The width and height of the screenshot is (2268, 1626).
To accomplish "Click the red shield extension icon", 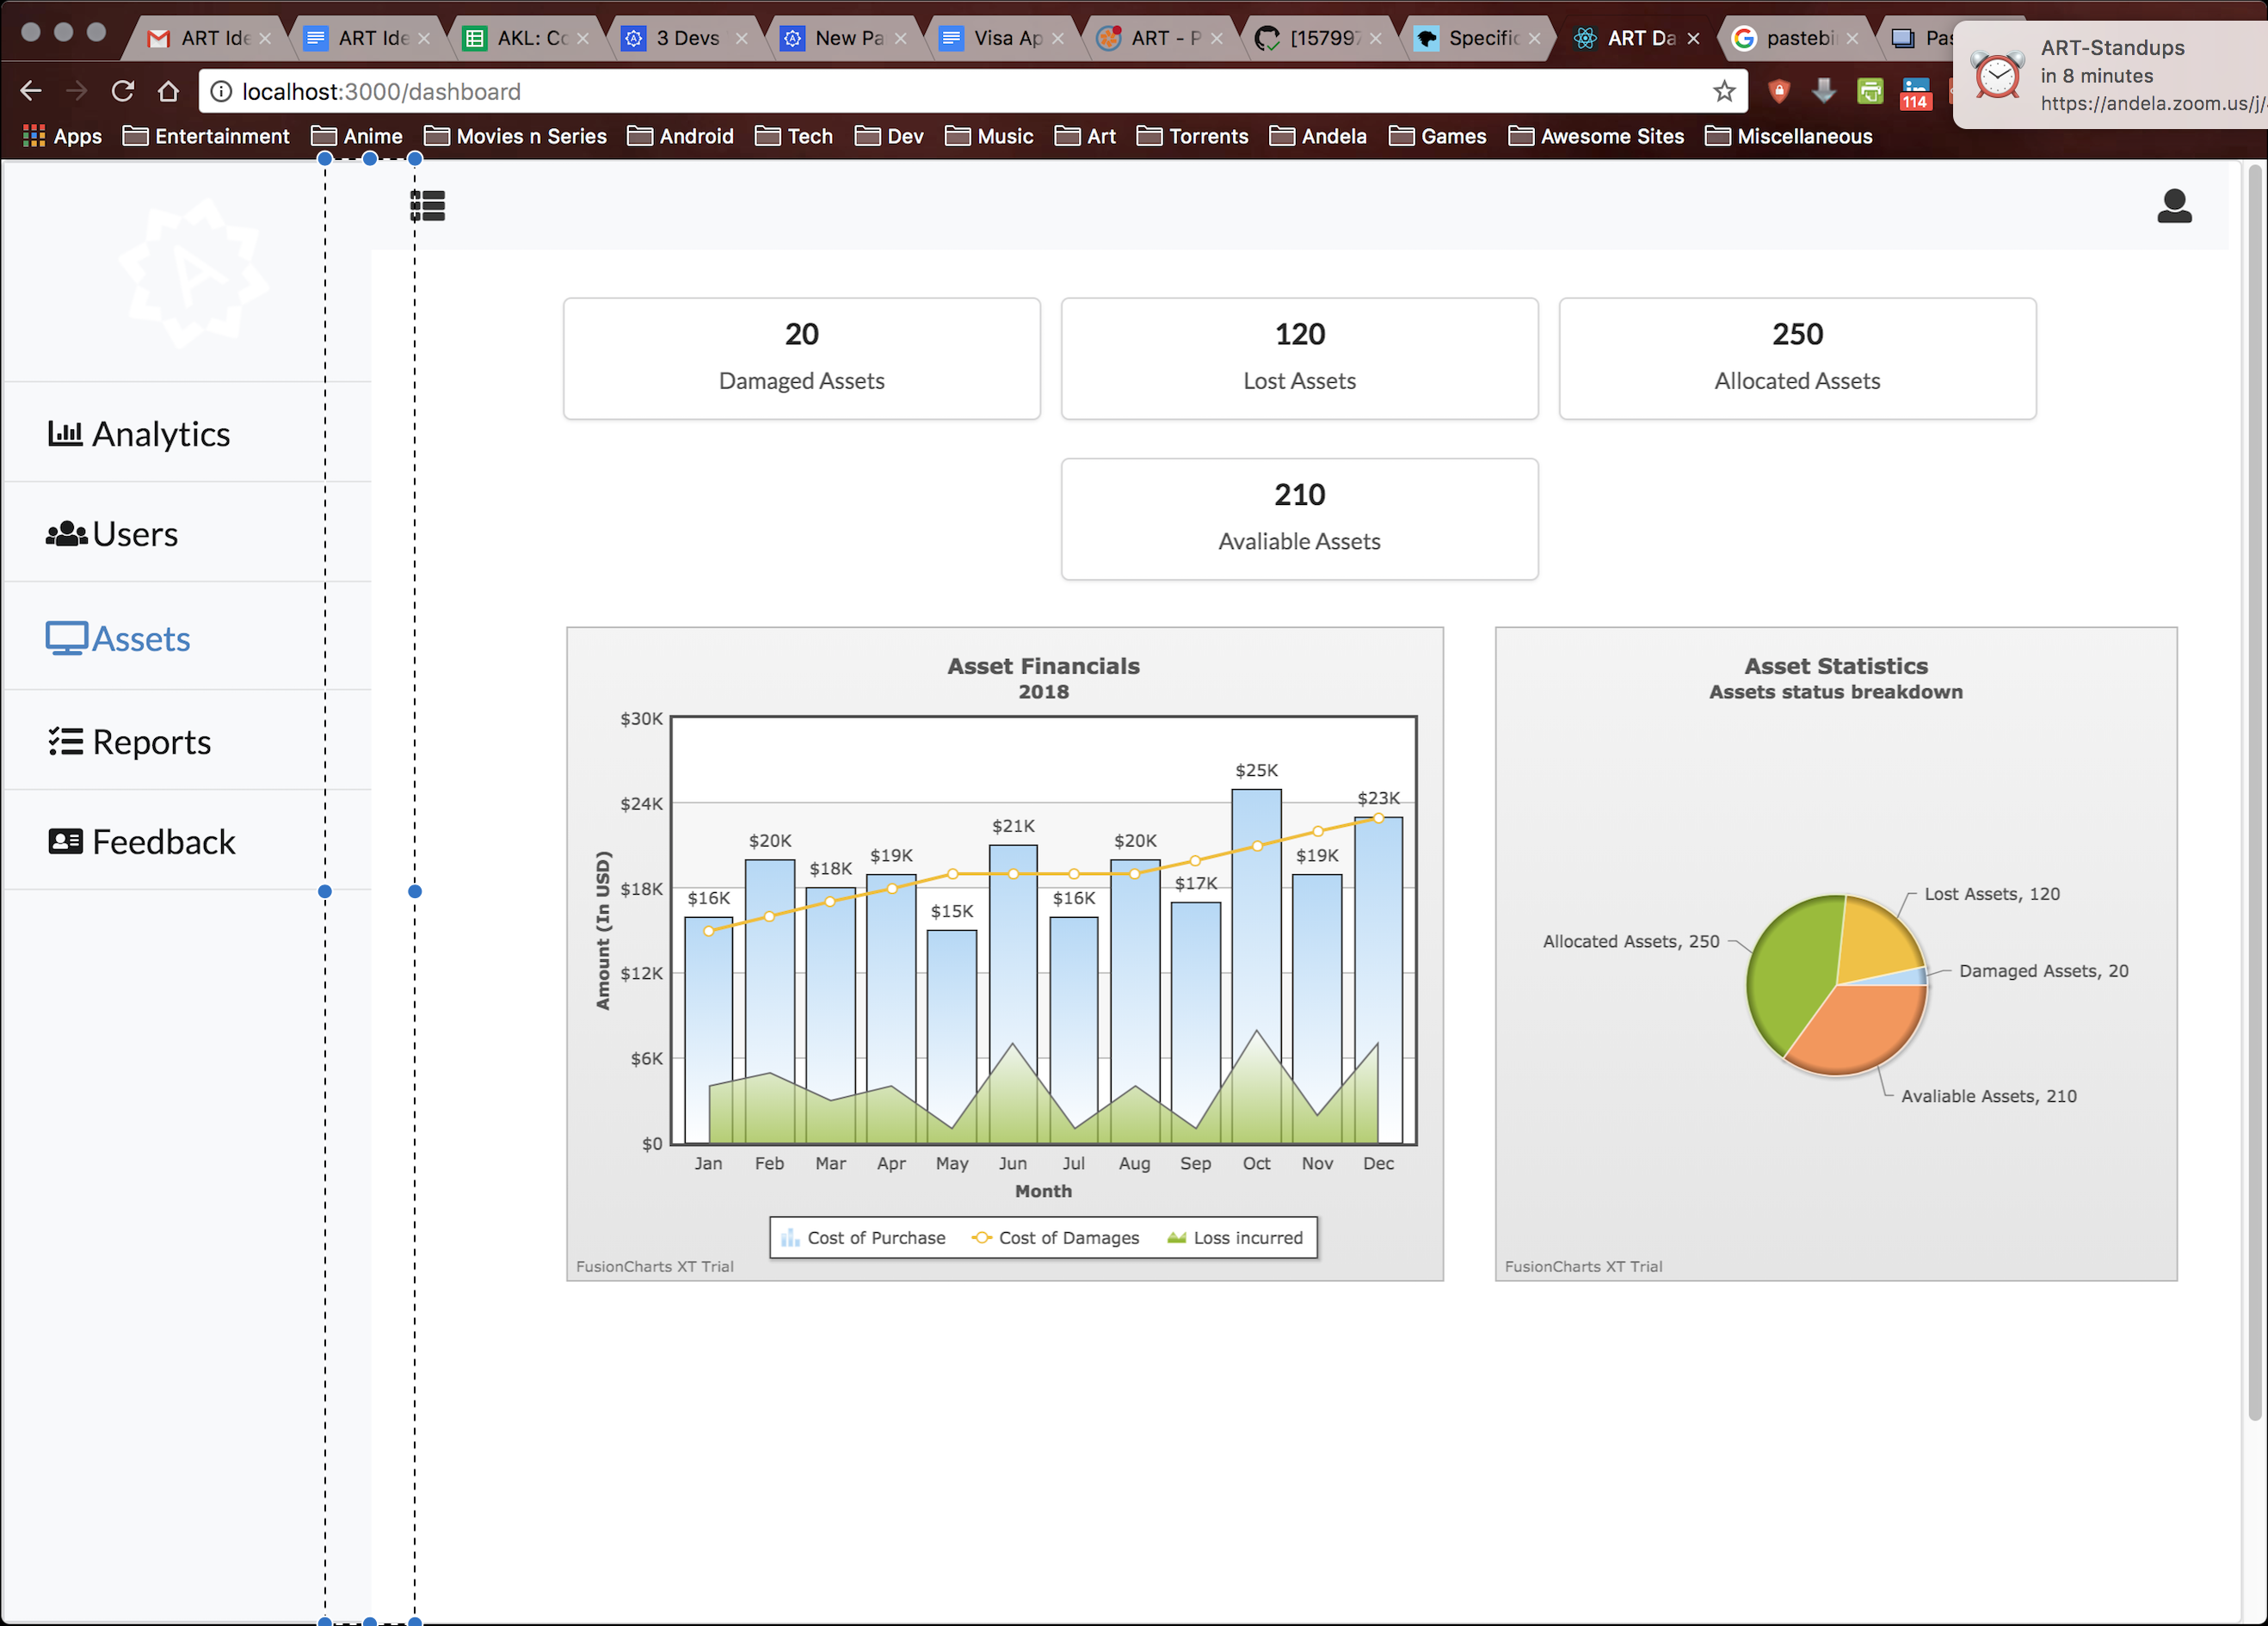I will pyautogui.click(x=1779, y=91).
